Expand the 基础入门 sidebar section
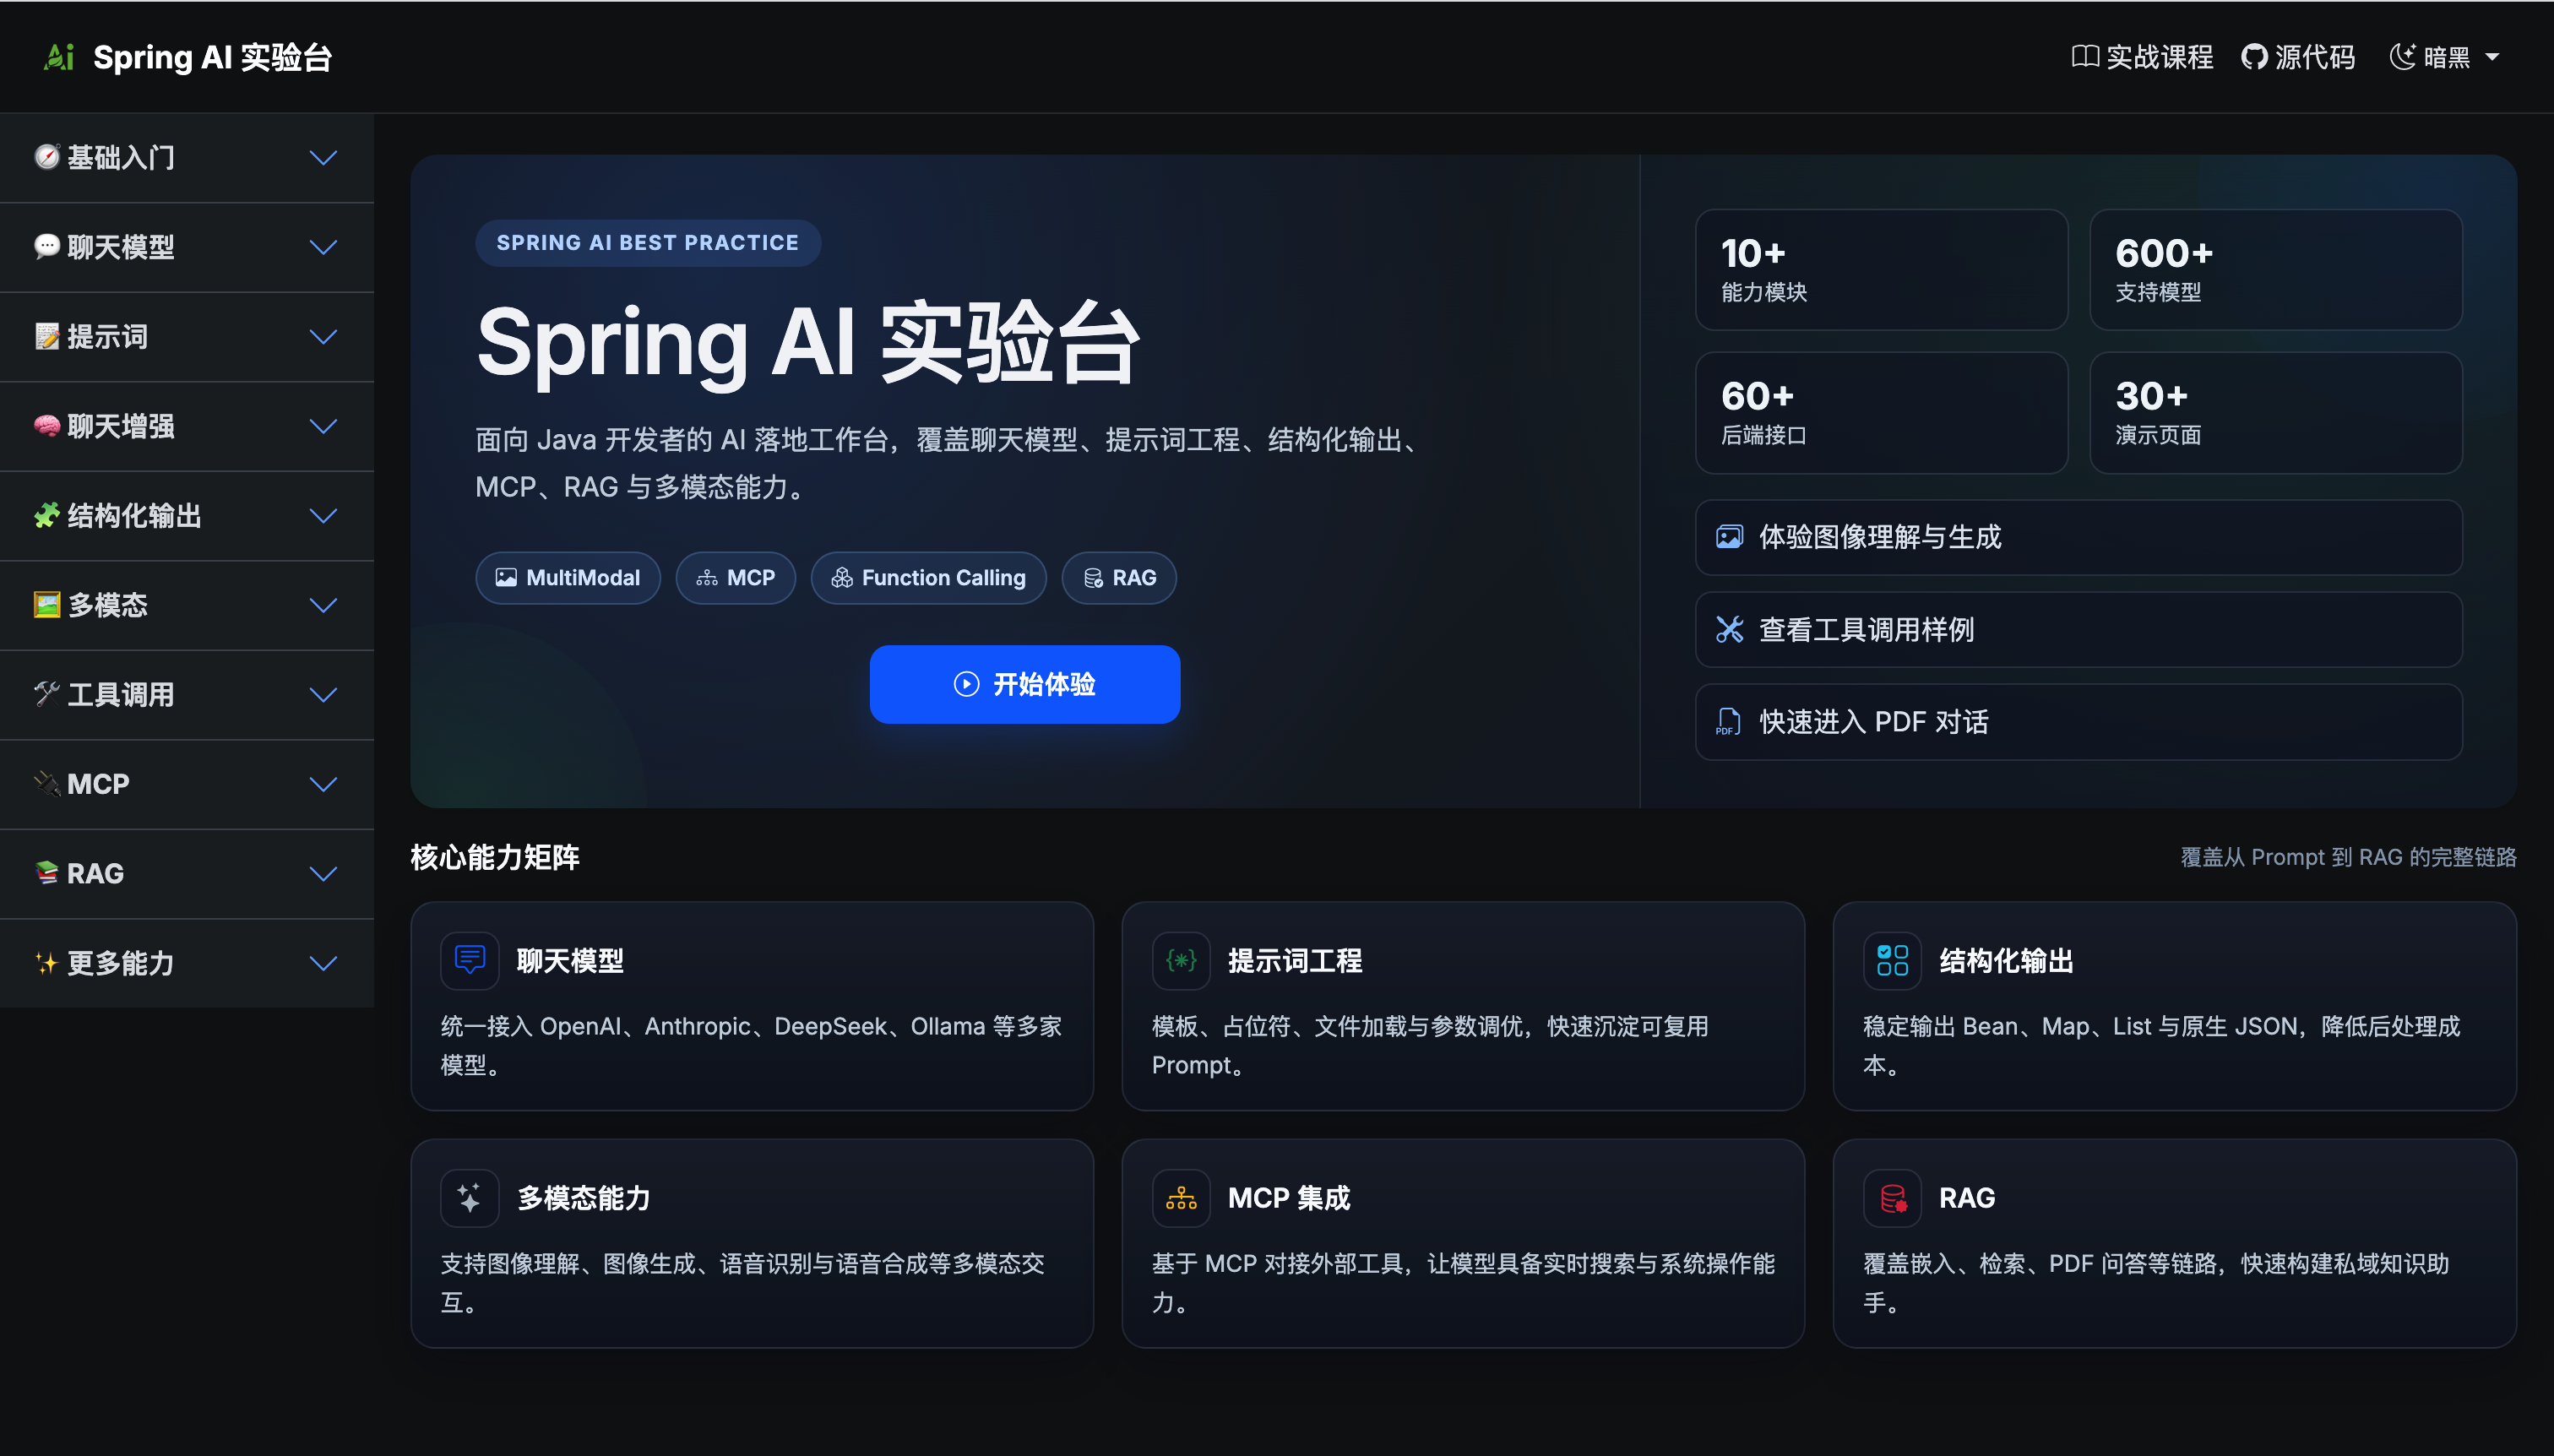 click(x=187, y=157)
